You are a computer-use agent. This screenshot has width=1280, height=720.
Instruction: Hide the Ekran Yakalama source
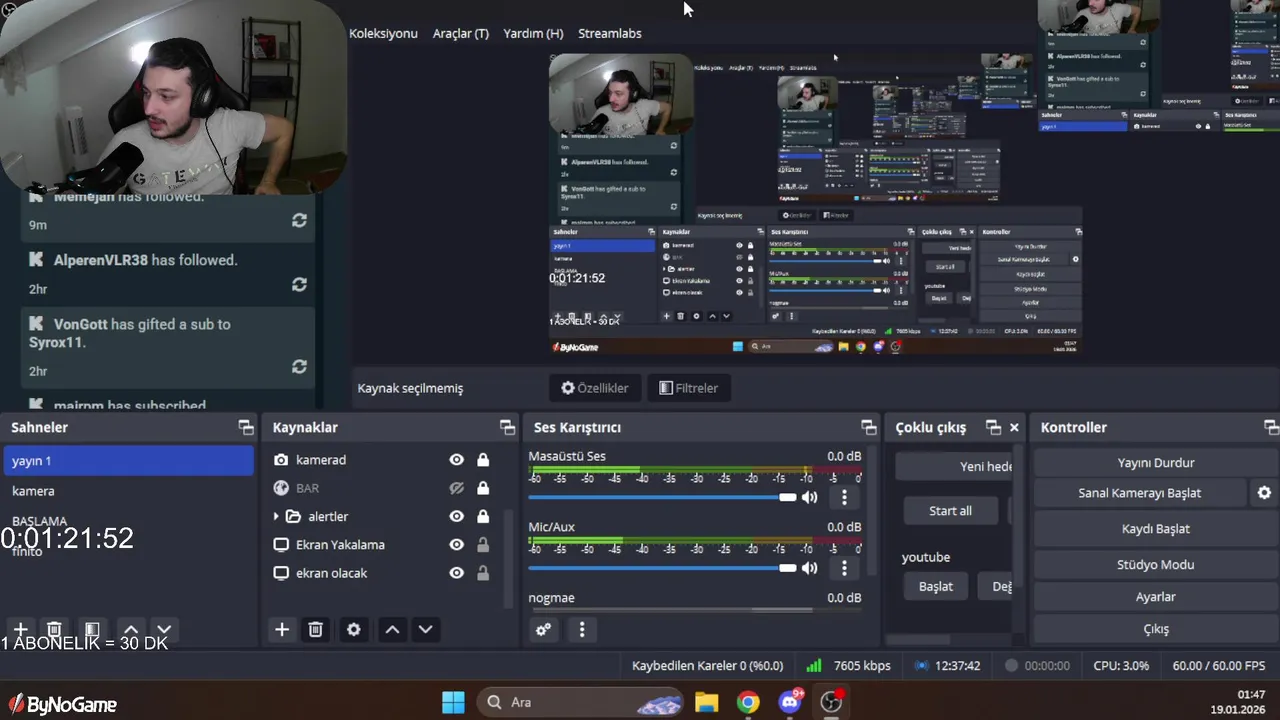(457, 545)
